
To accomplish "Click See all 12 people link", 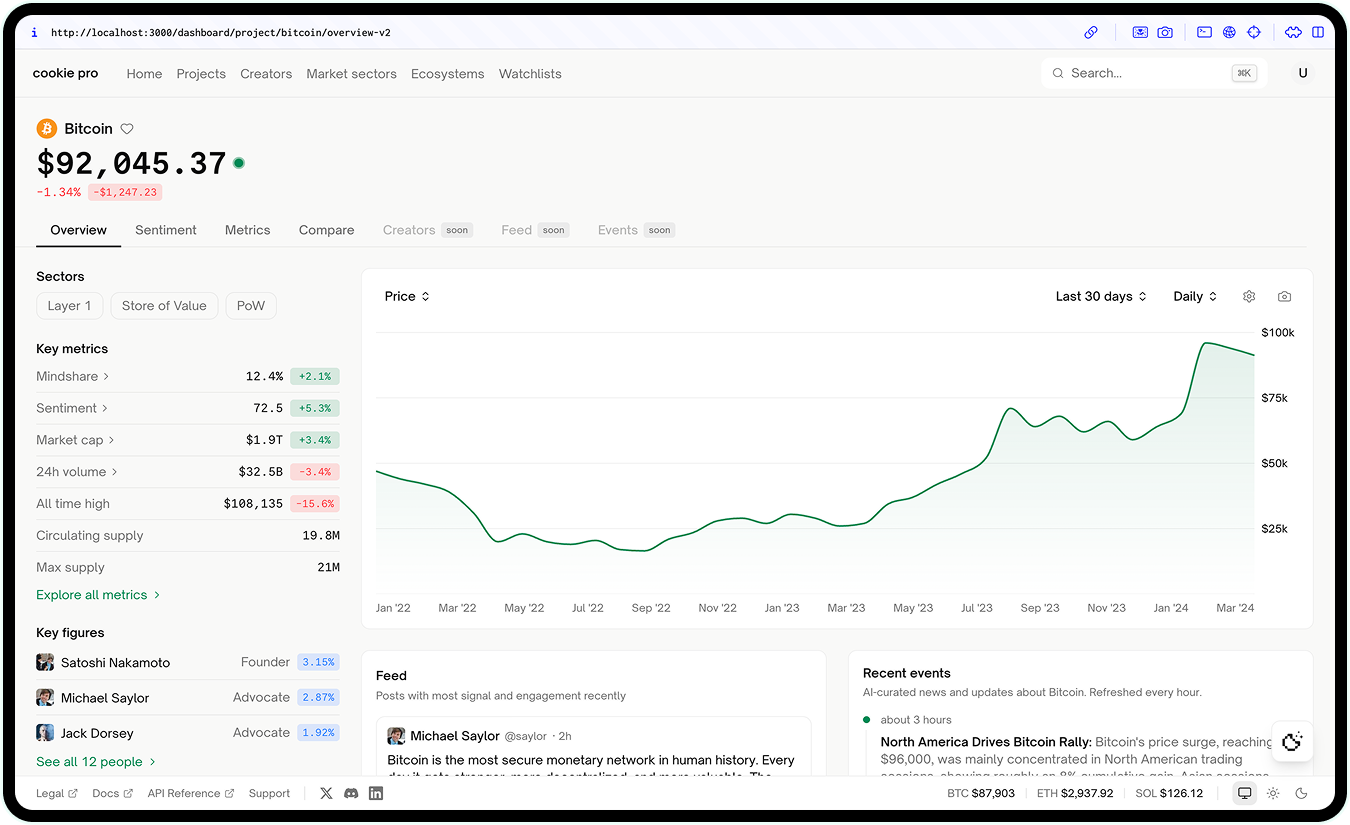I will click(96, 762).
